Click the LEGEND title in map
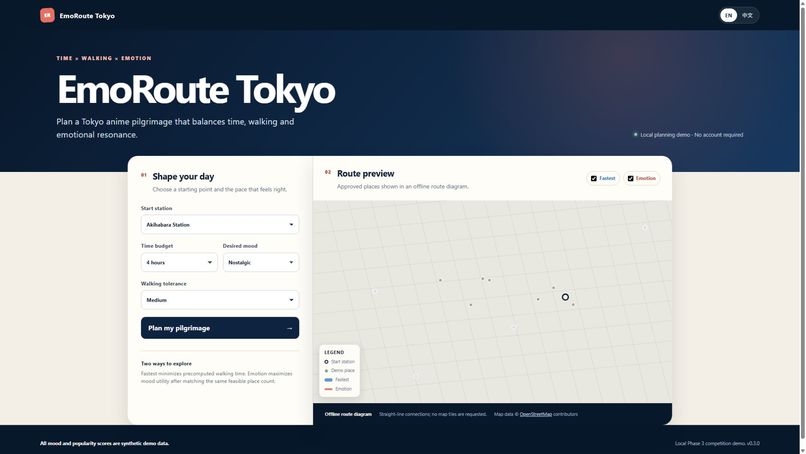The height and width of the screenshot is (454, 806). (334, 352)
